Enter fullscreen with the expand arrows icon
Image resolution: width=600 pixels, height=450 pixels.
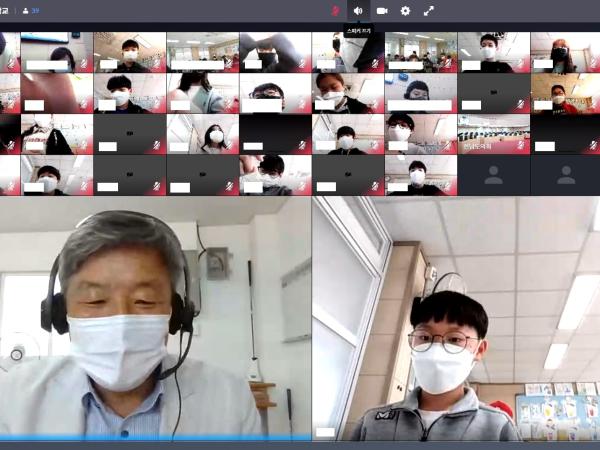coord(429,10)
